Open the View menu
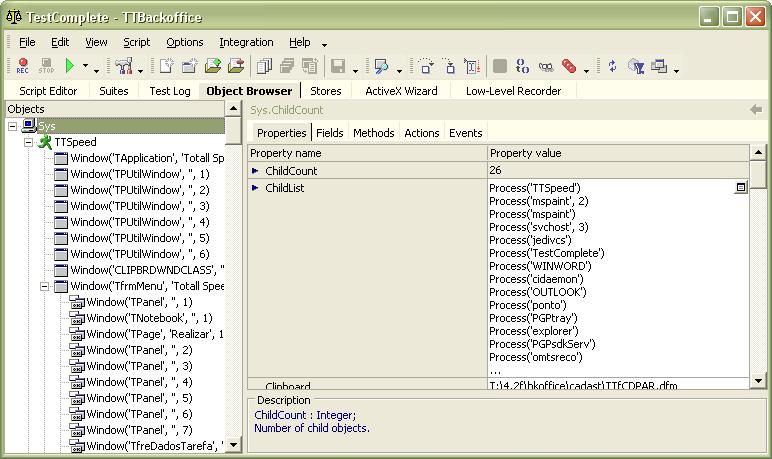Image resolution: width=772 pixels, height=459 pixels. coord(96,42)
